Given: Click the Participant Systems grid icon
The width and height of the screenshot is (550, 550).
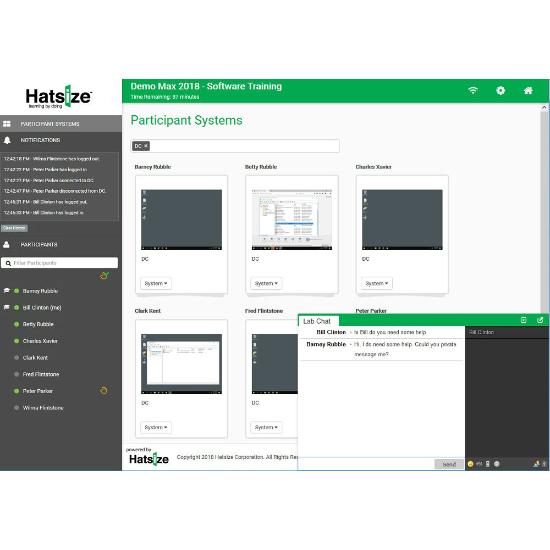Looking at the screenshot, I should pyautogui.click(x=7, y=124).
